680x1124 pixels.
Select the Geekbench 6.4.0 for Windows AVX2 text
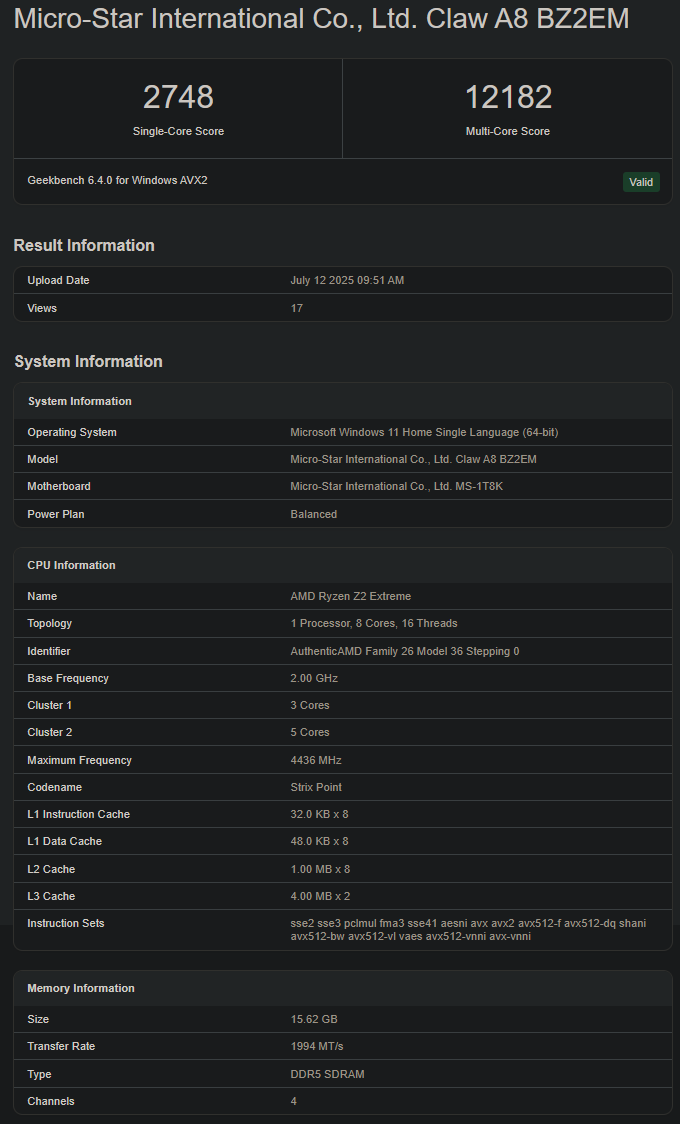[117, 180]
